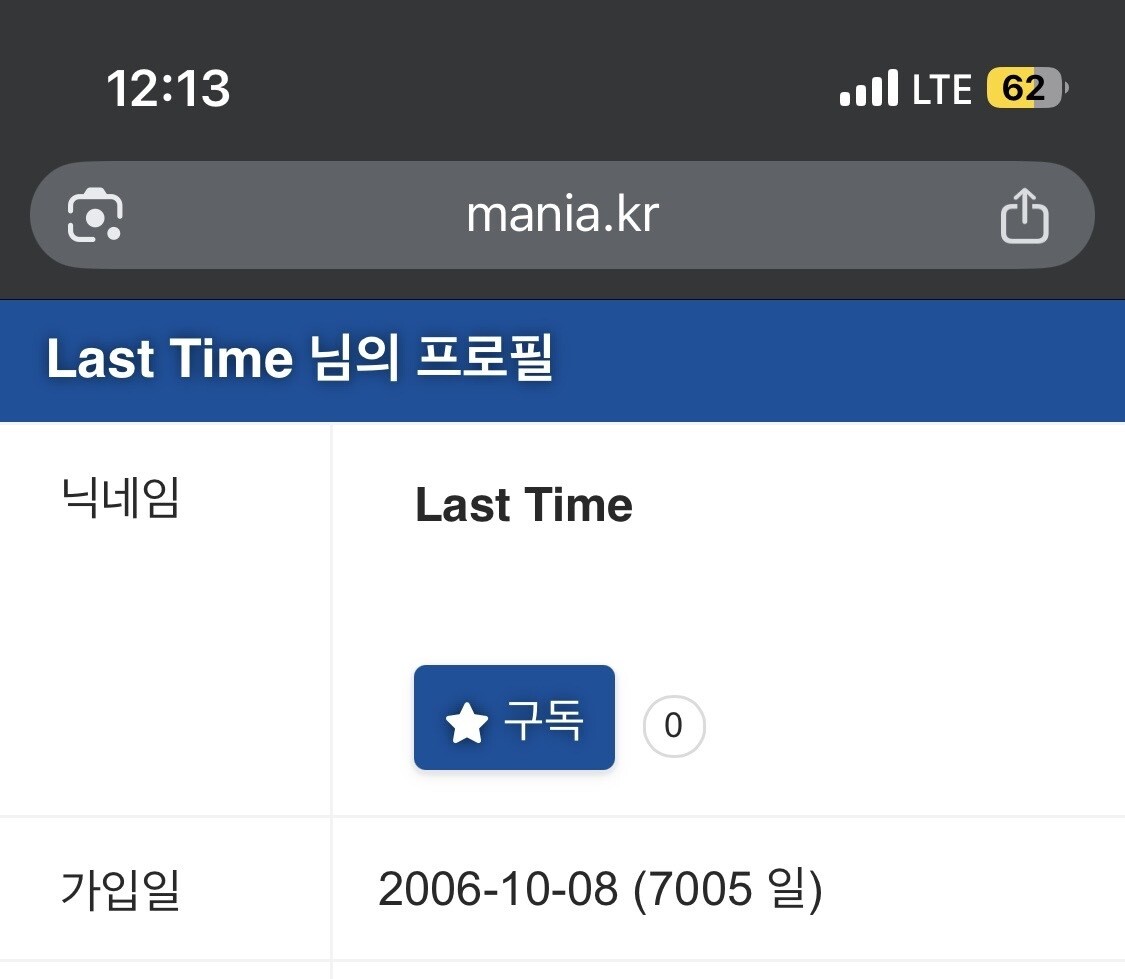This screenshot has width=1125, height=979.
Task: Select the 가입일 row label
Action: (120, 889)
